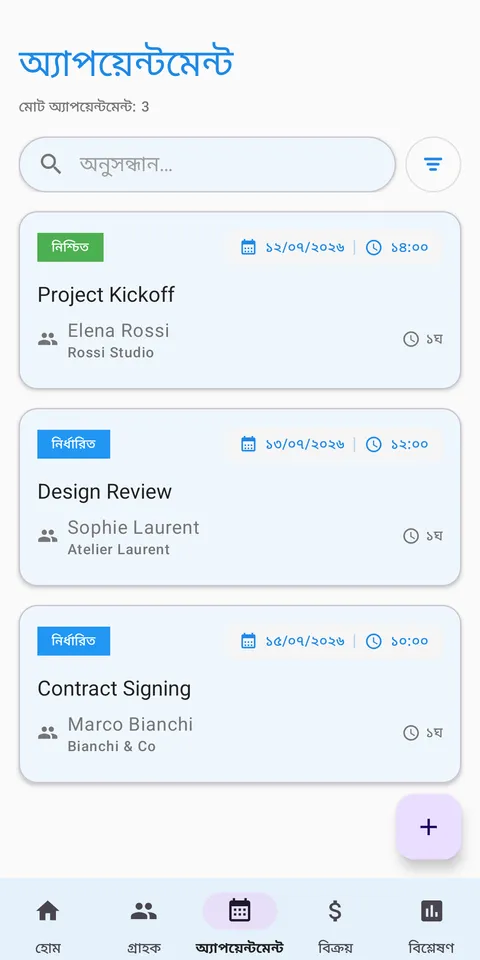
Task: Click the green নিশ্চিত status badge
Action: coord(70,247)
